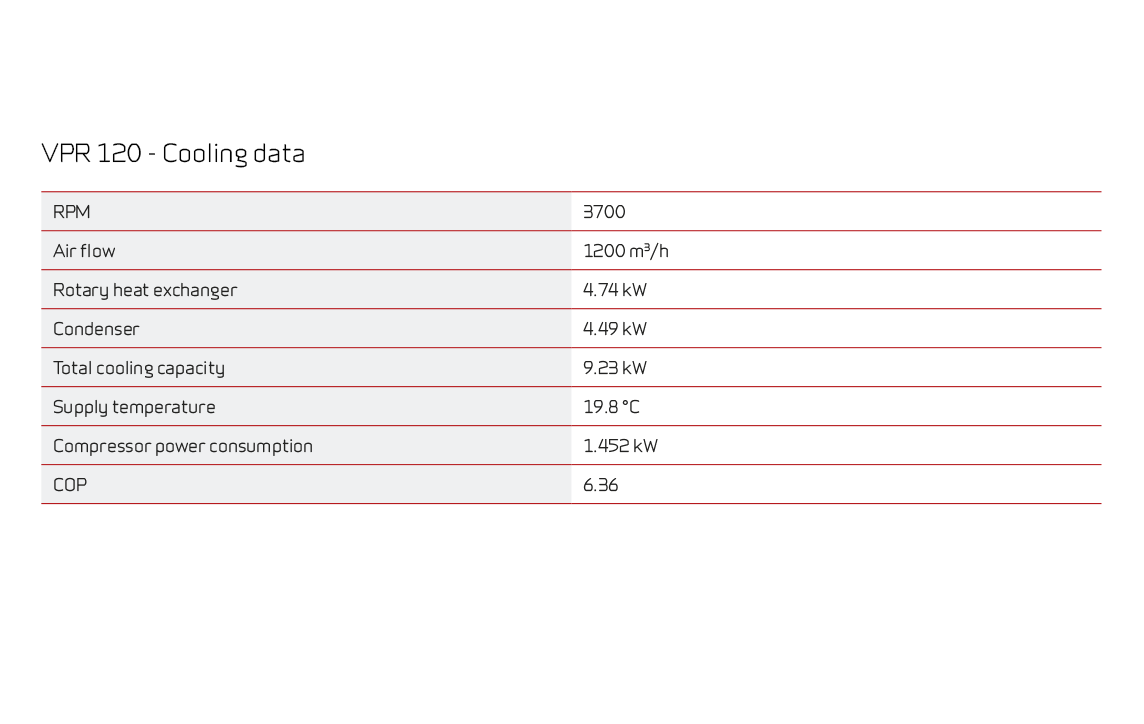Select the COP row label
This screenshot has width=1144, height=724.
click(x=70, y=485)
